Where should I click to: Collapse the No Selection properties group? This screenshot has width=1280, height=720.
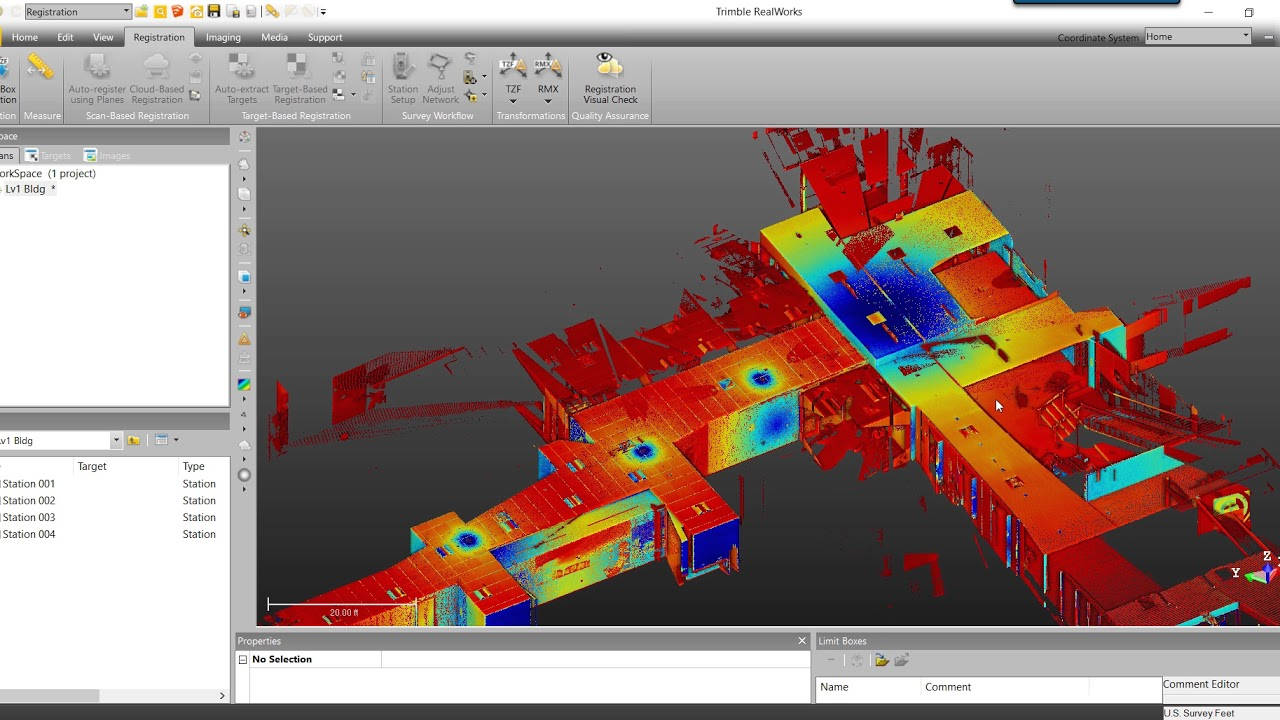click(x=243, y=660)
